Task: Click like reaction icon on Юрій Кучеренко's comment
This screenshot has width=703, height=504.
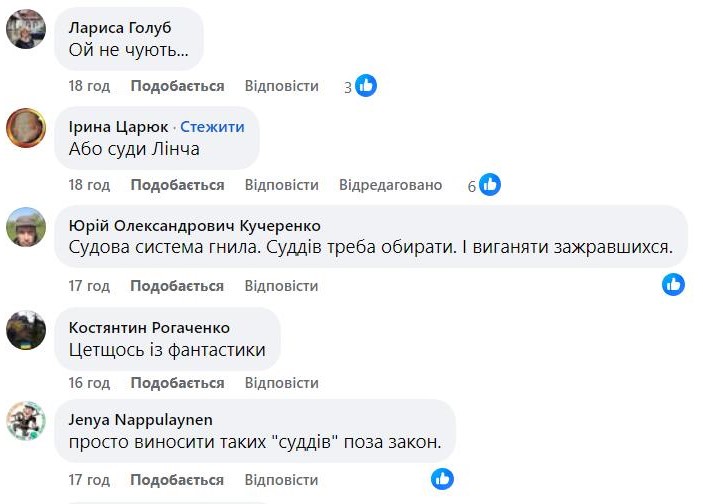Action: (673, 285)
